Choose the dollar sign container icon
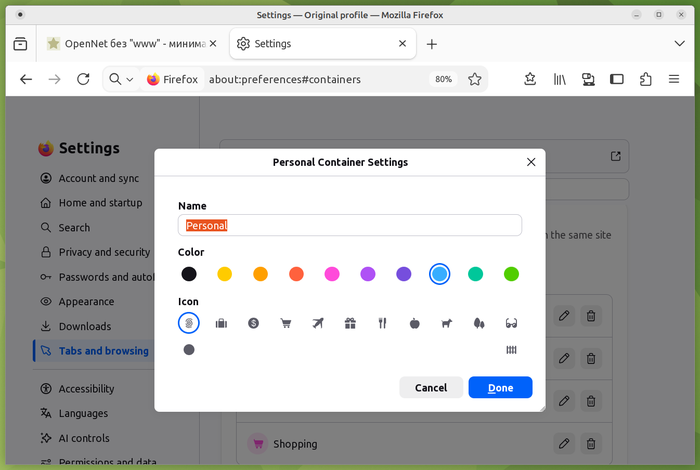The height and width of the screenshot is (470, 700). (253, 323)
